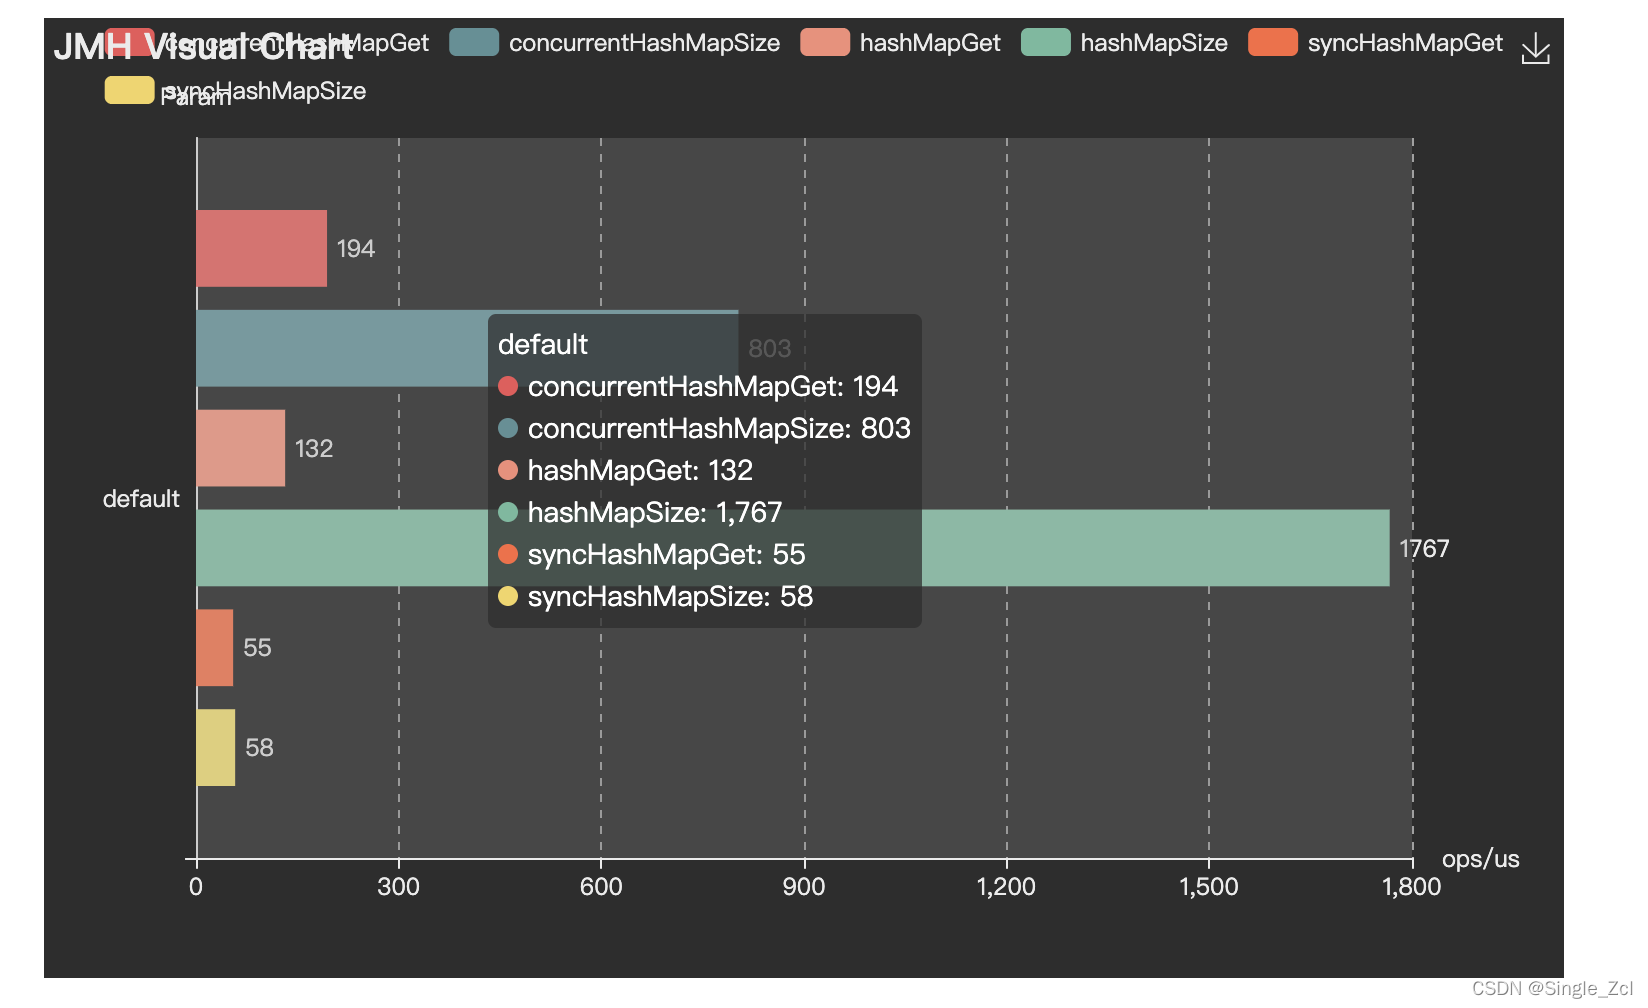Click the '1,800' x-axis tick label
This screenshot has width=1648, height=1008.
(x=1411, y=887)
